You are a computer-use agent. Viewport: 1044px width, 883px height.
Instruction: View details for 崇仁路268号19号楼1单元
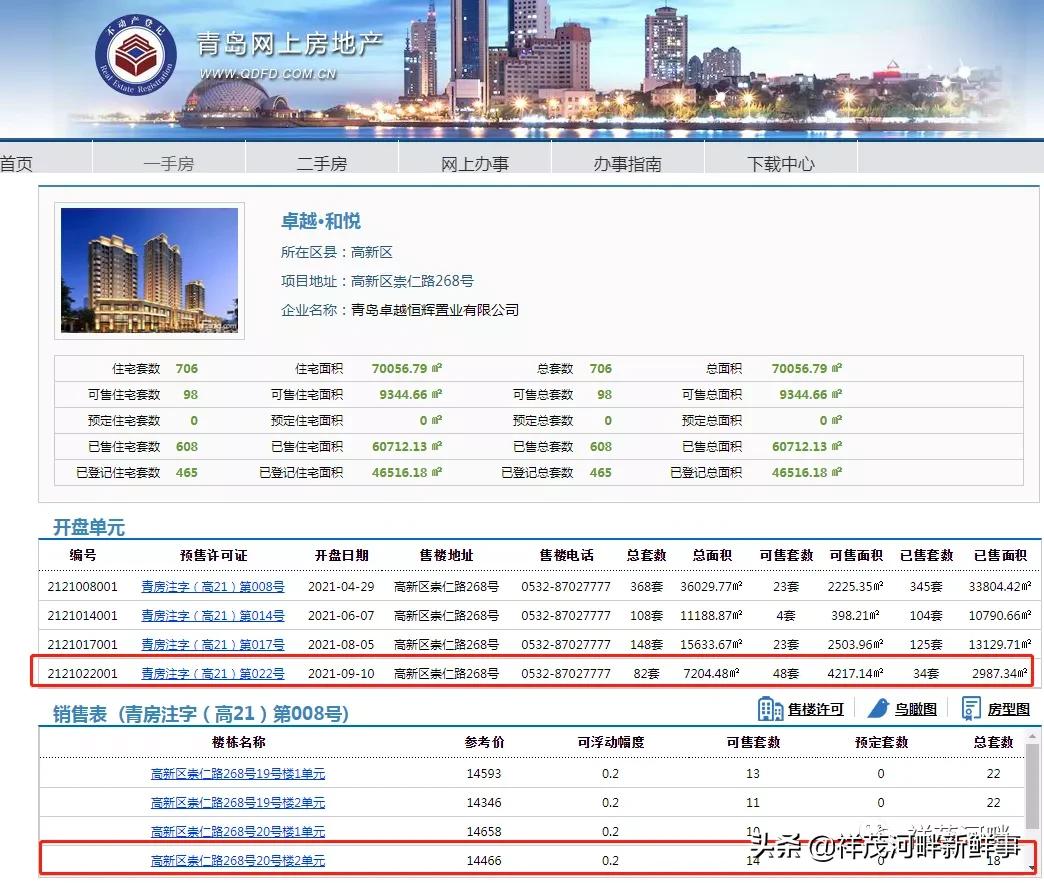pos(237,773)
